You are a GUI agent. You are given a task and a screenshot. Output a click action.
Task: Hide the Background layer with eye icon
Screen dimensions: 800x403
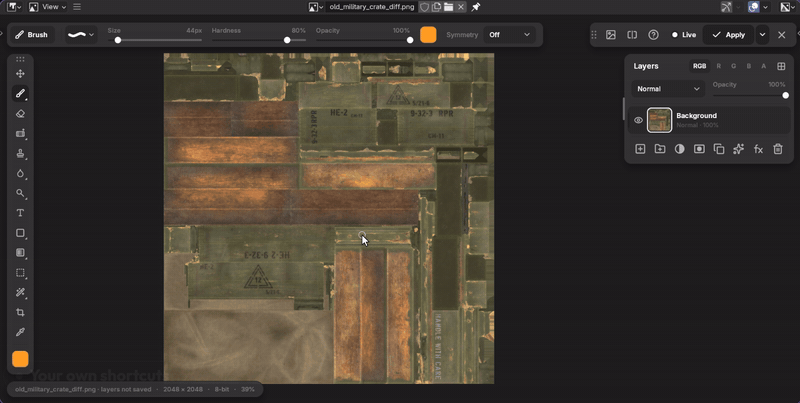coord(638,120)
